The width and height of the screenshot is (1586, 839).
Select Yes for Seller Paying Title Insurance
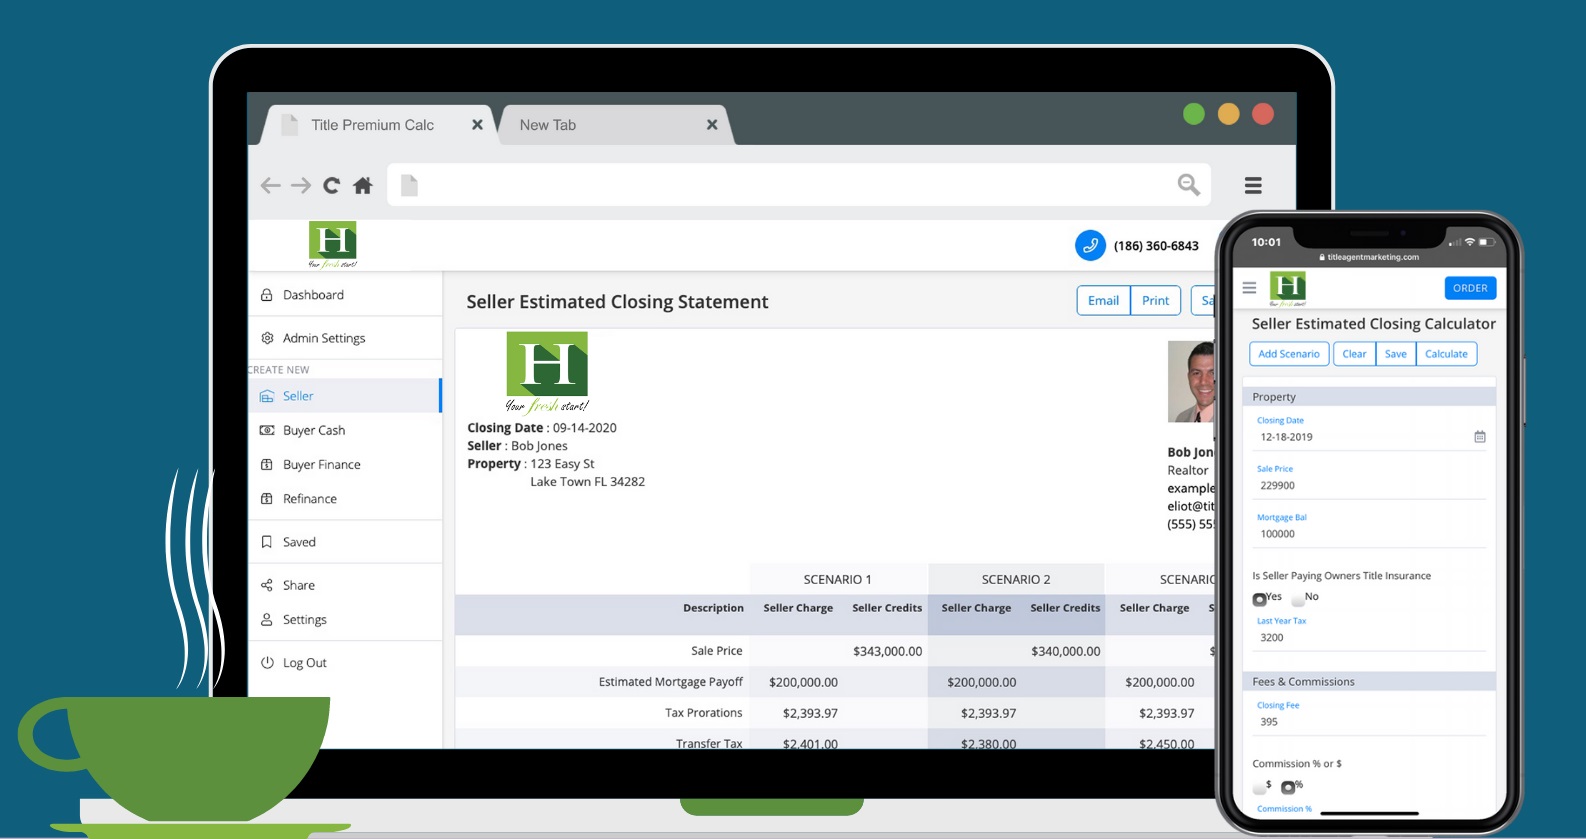pos(1260,599)
